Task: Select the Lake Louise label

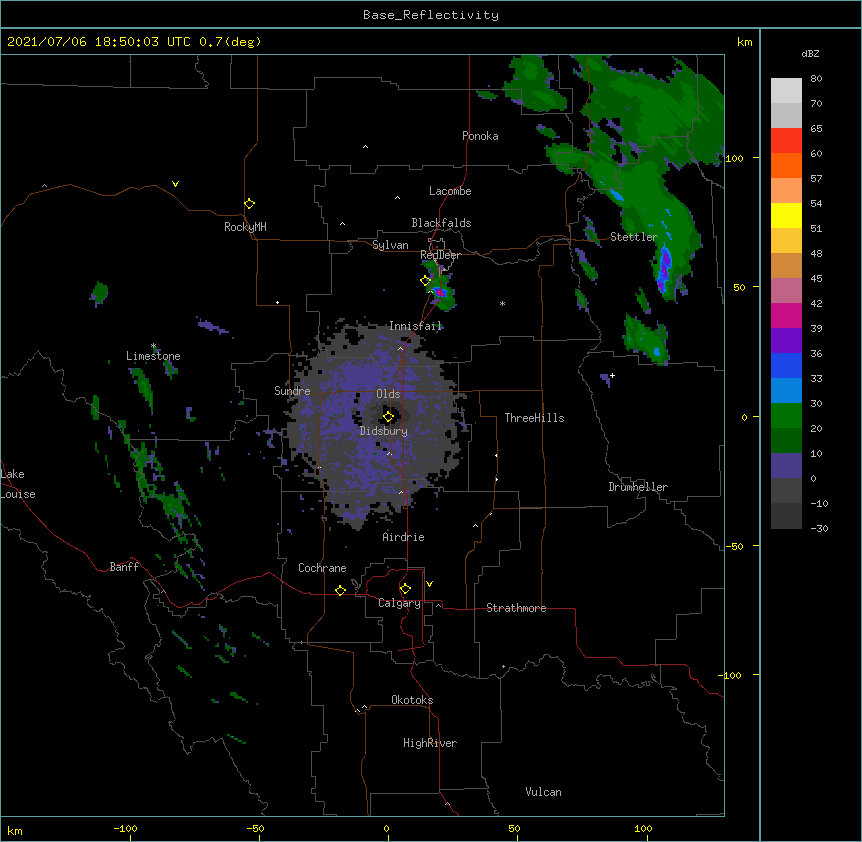Action: 18,484
